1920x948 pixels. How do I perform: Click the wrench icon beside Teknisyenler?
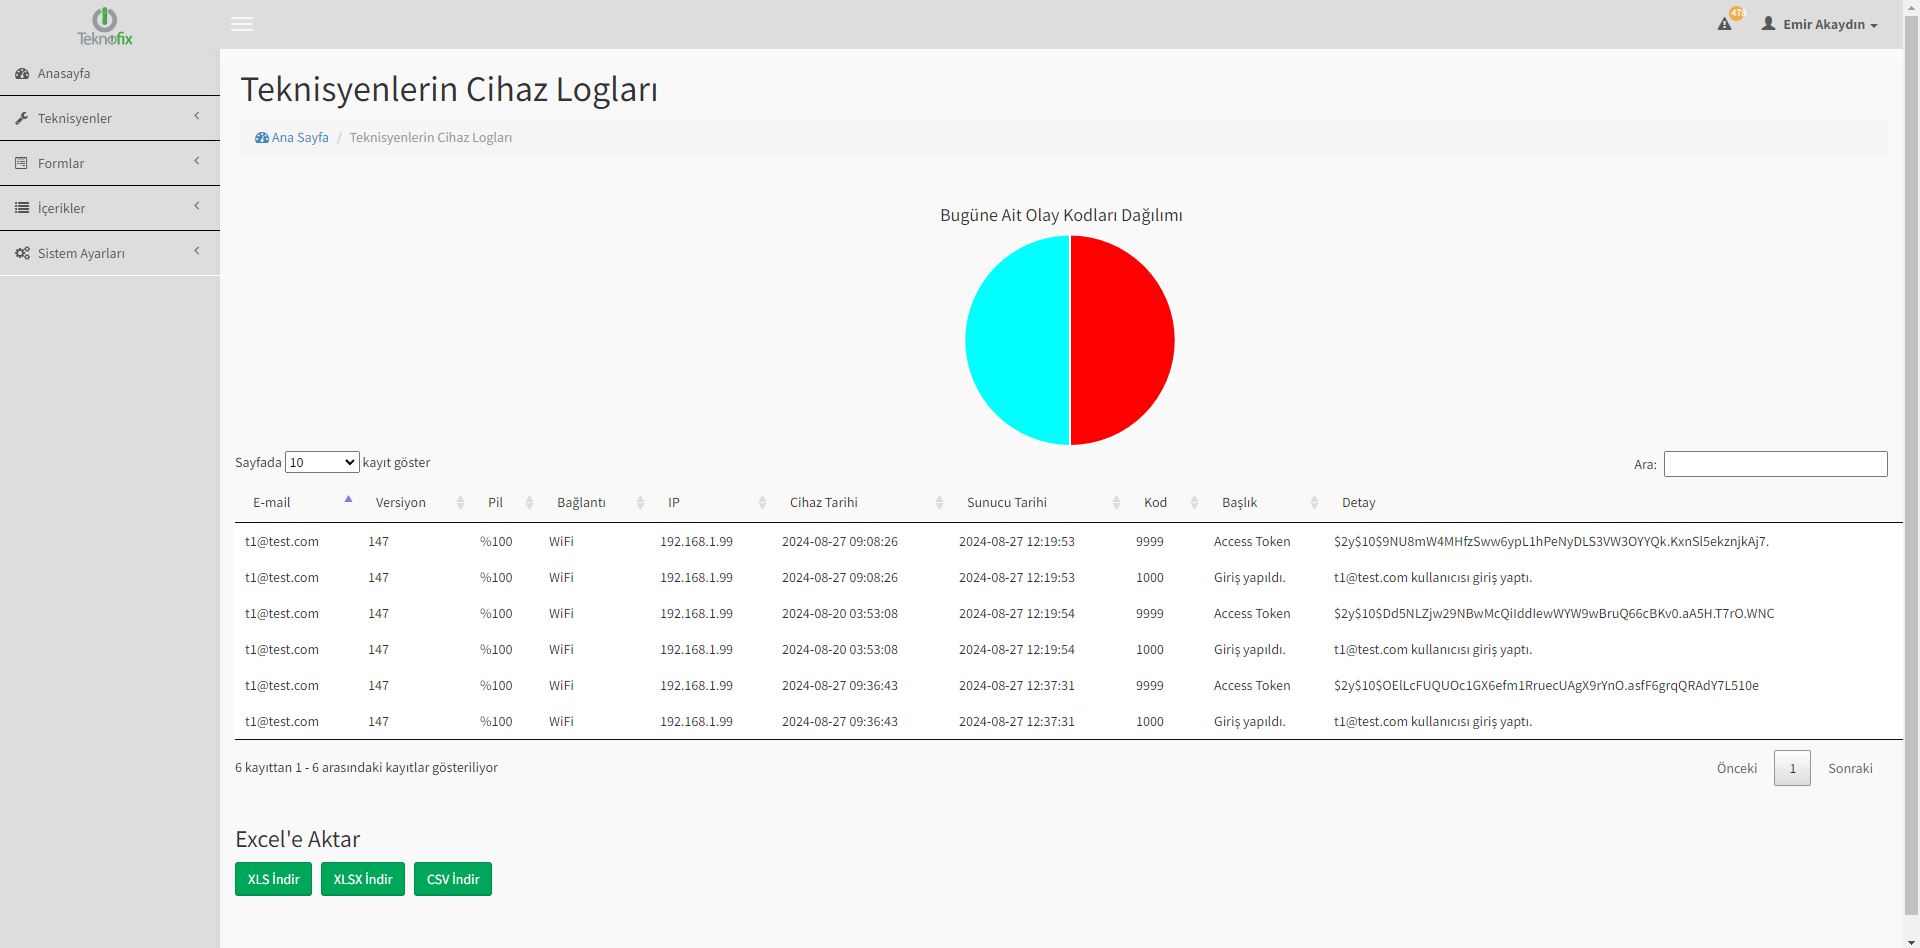click(x=22, y=119)
